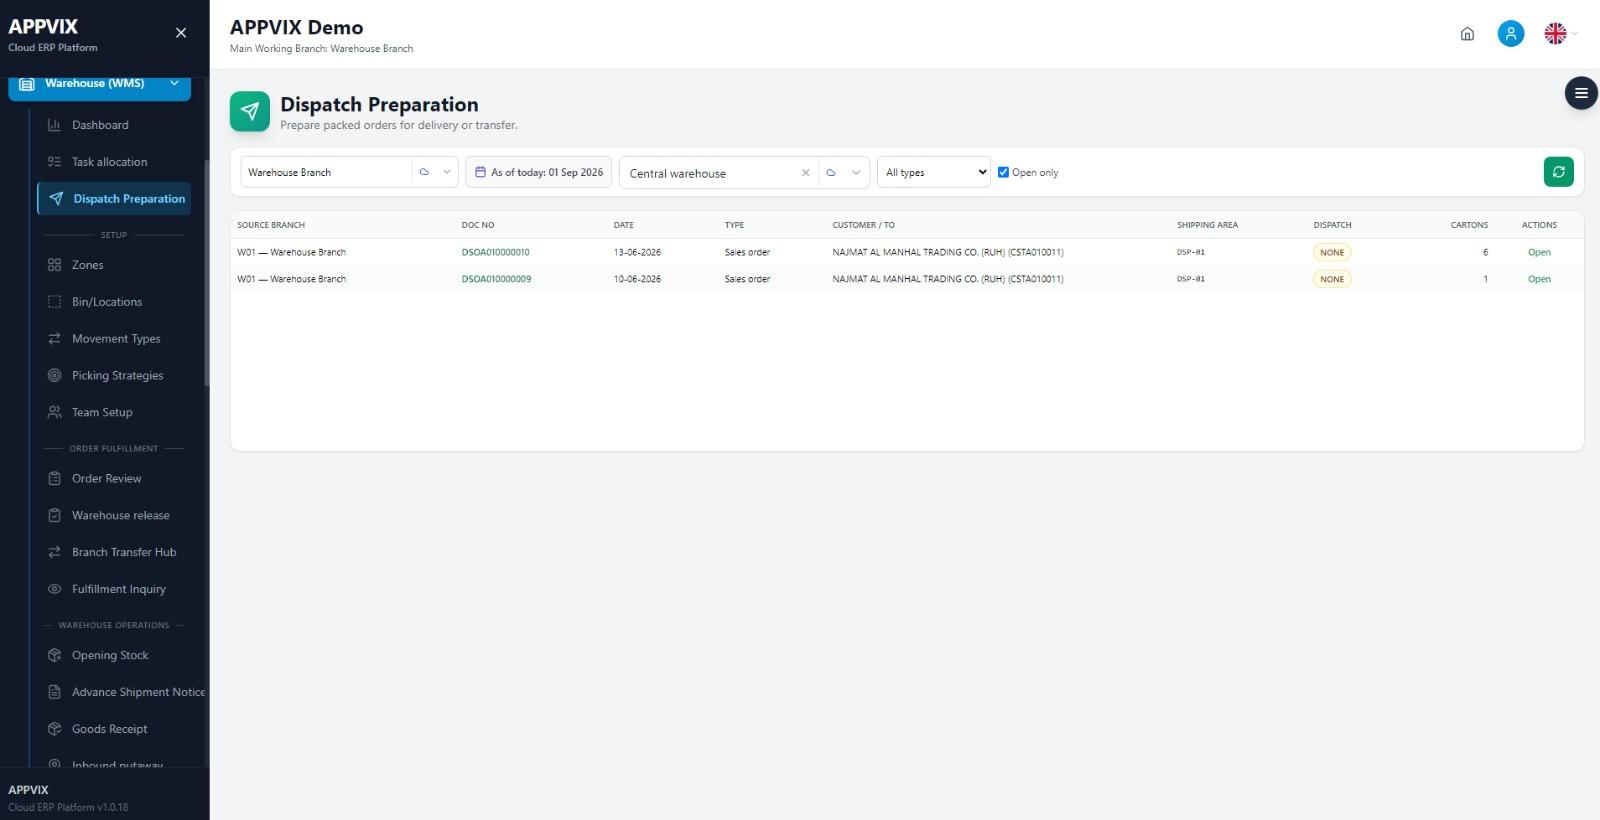Open the user profile avatar icon
Image resolution: width=1600 pixels, height=820 pixels.
1511,34
